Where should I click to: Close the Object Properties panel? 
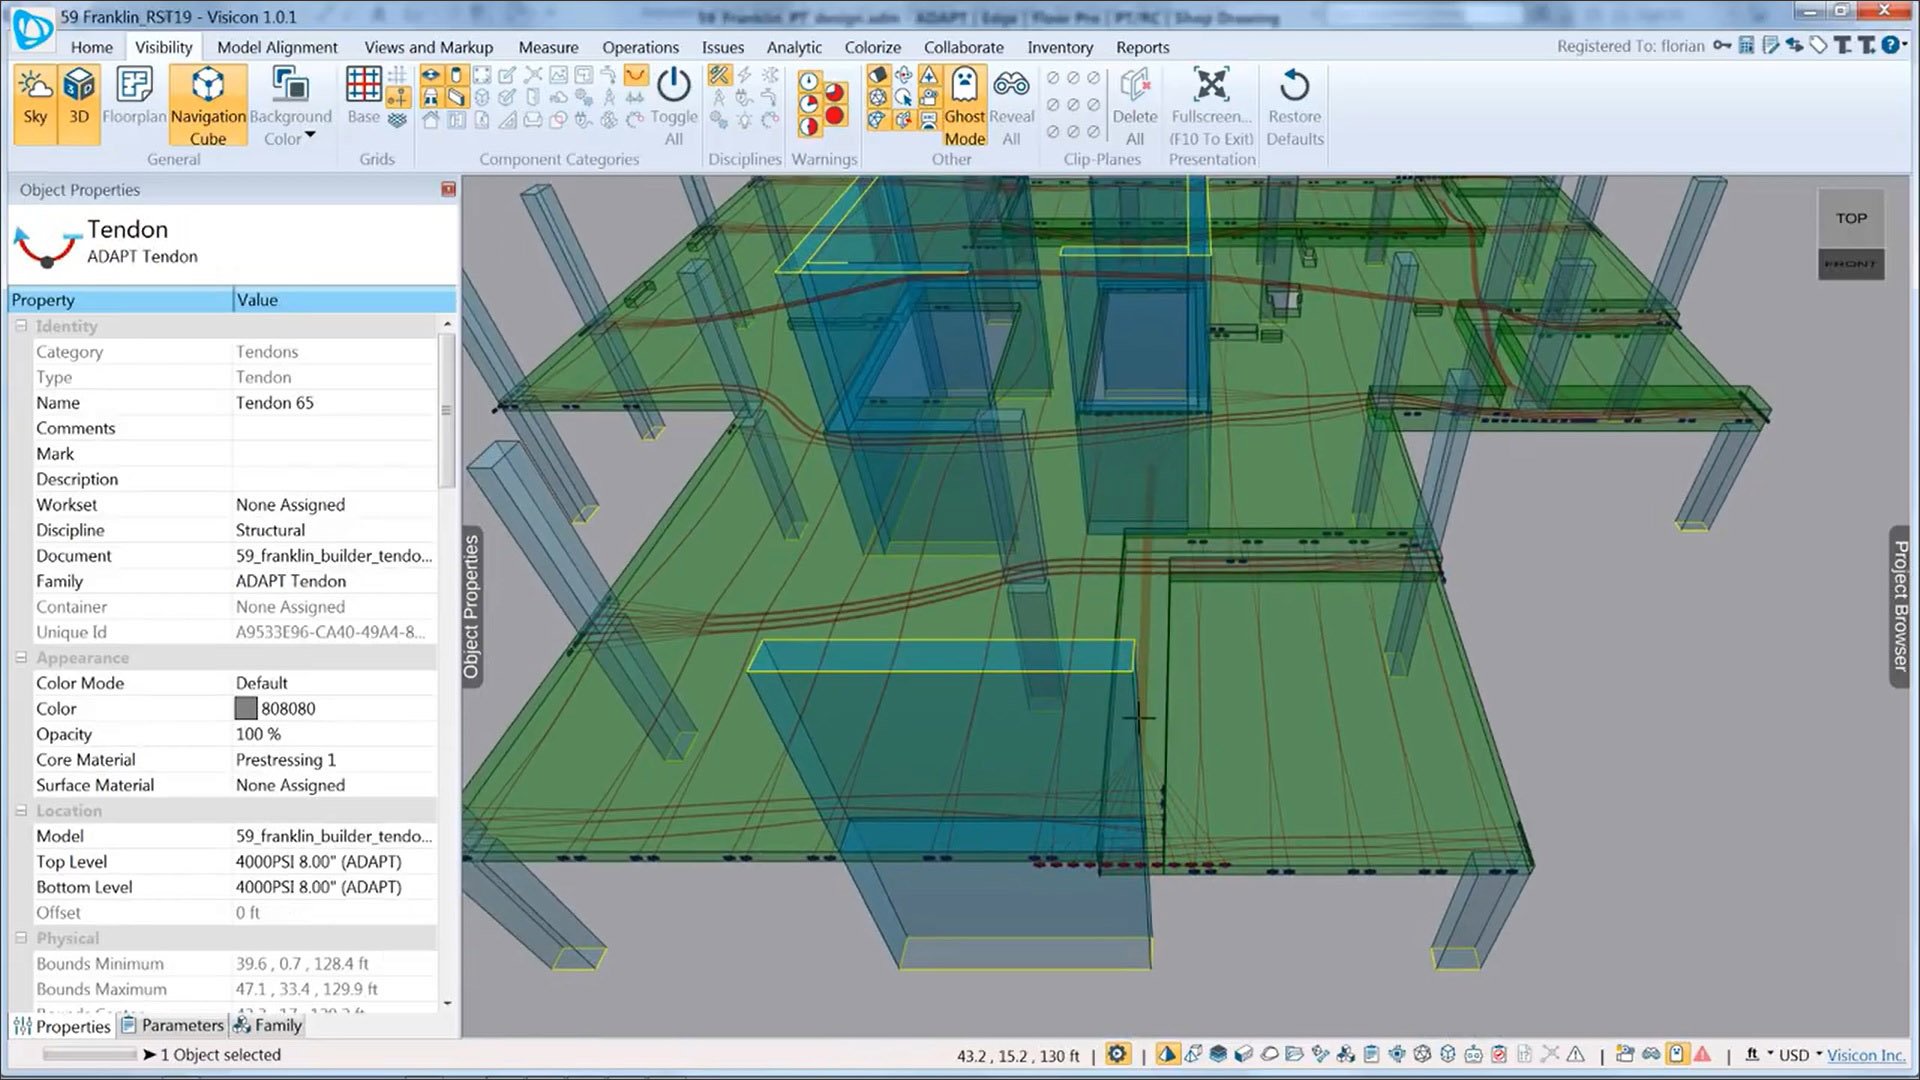[448, 189]
